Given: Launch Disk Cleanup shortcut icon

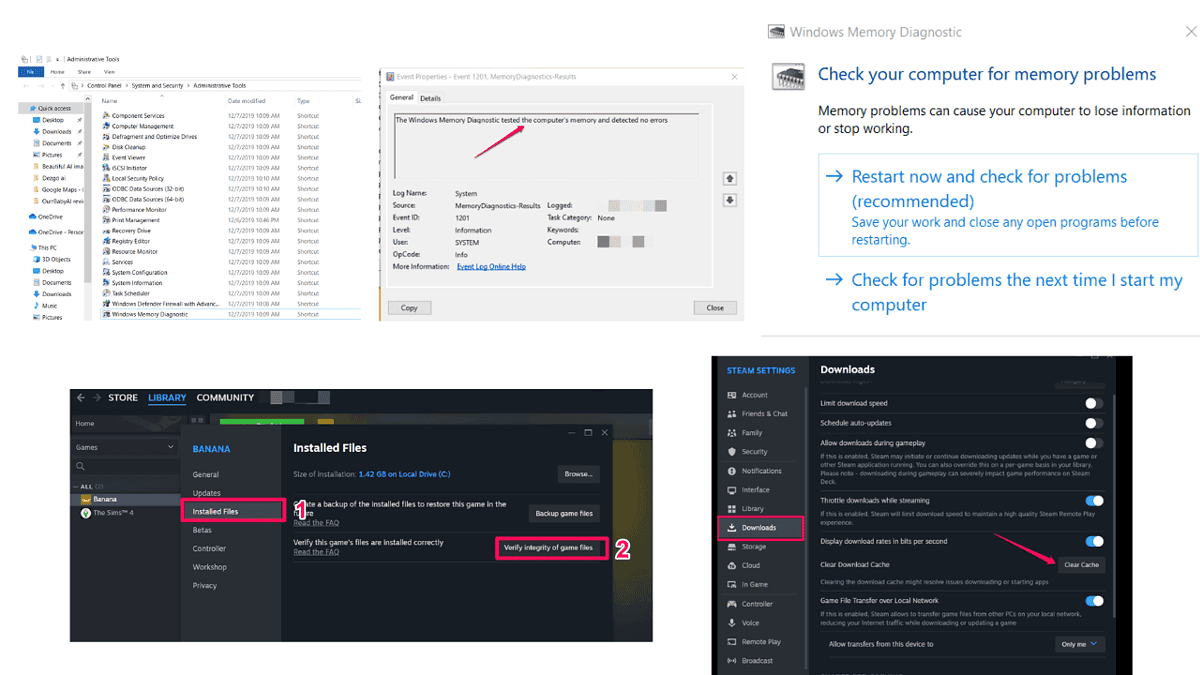Looking at the screenshot, I should click(105, 147).
